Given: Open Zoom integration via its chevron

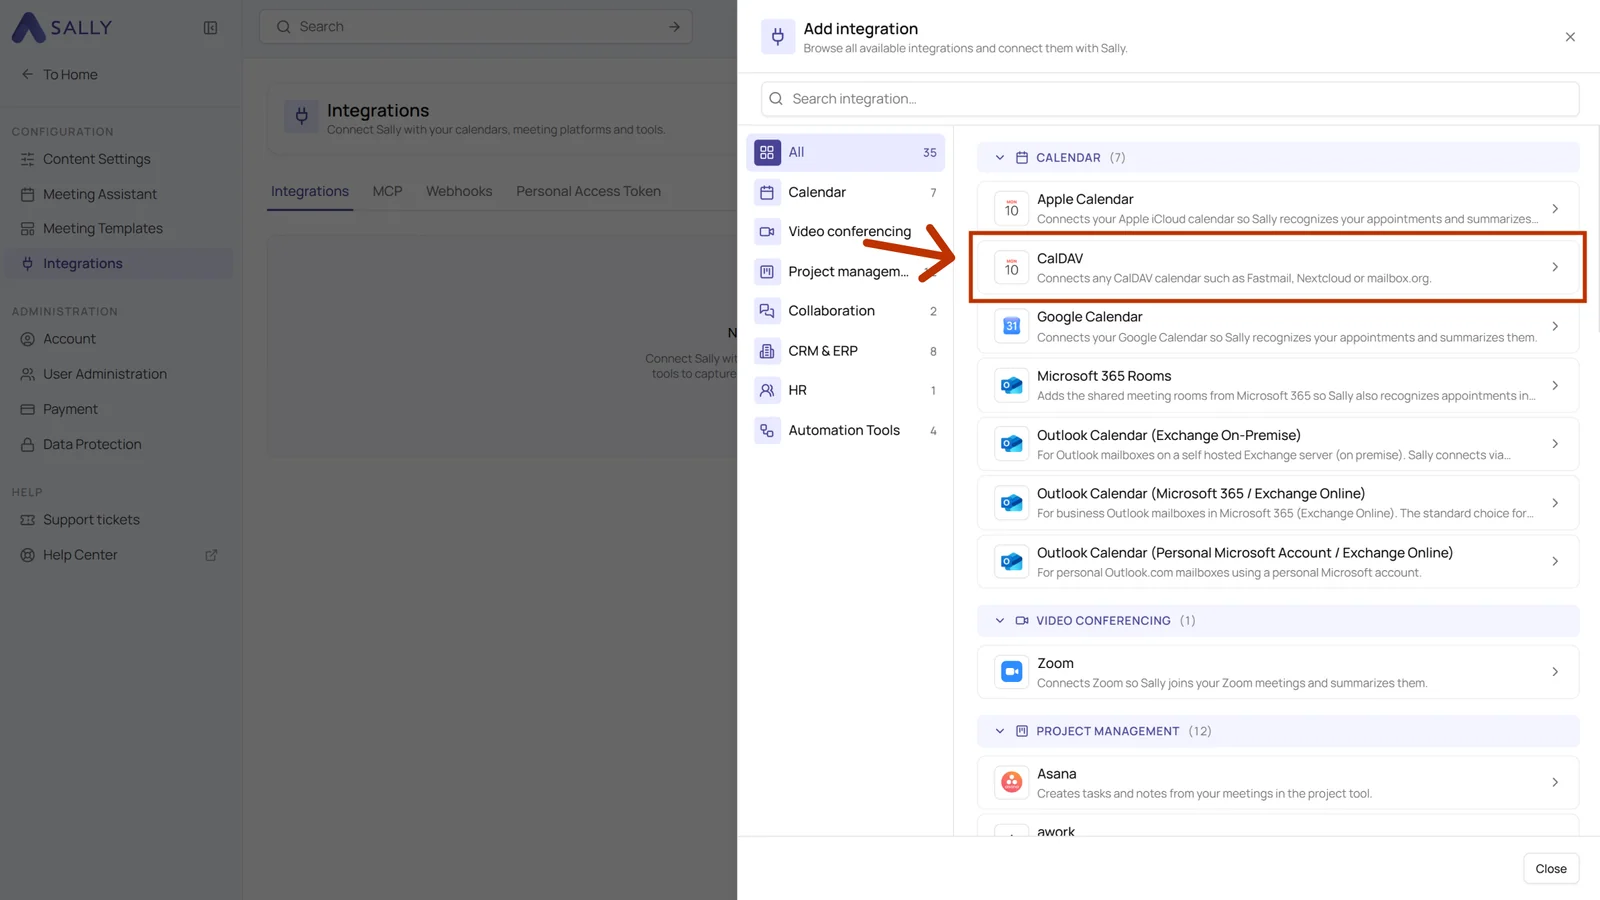Looking at the screenshot, I should pos(1555,672).
